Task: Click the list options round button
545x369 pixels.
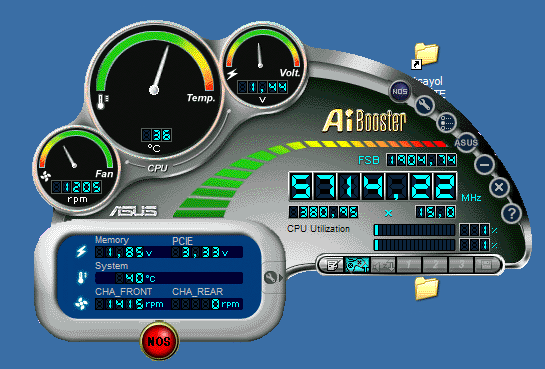Action: pyautogui.click(x=446, y=123)
